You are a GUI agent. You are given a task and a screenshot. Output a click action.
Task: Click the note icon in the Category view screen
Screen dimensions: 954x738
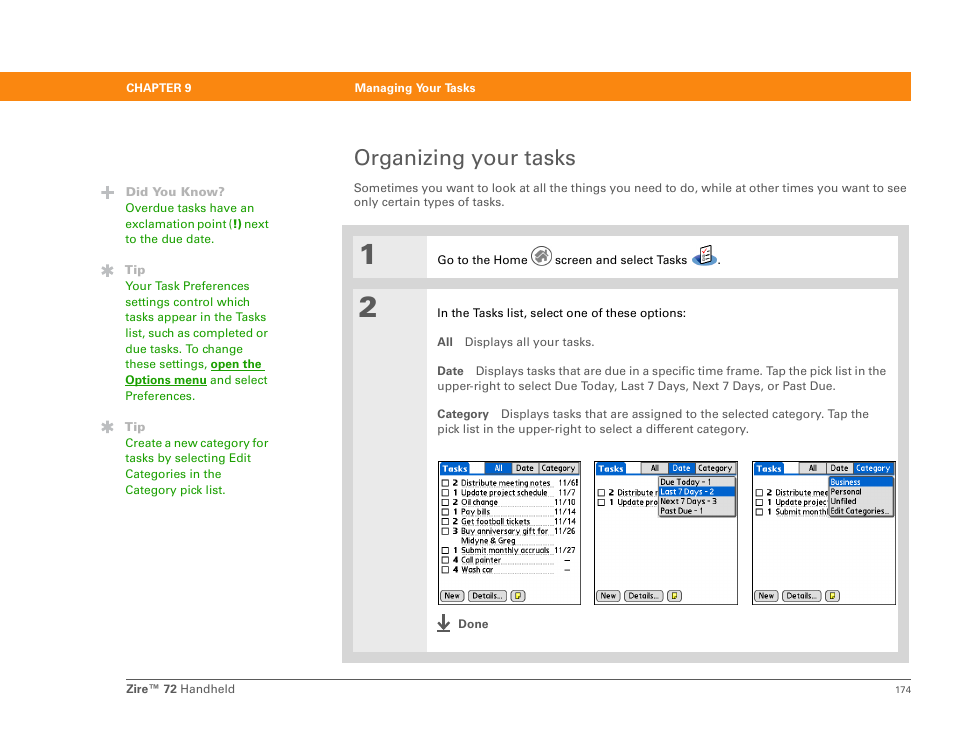[x=832, y=596]
